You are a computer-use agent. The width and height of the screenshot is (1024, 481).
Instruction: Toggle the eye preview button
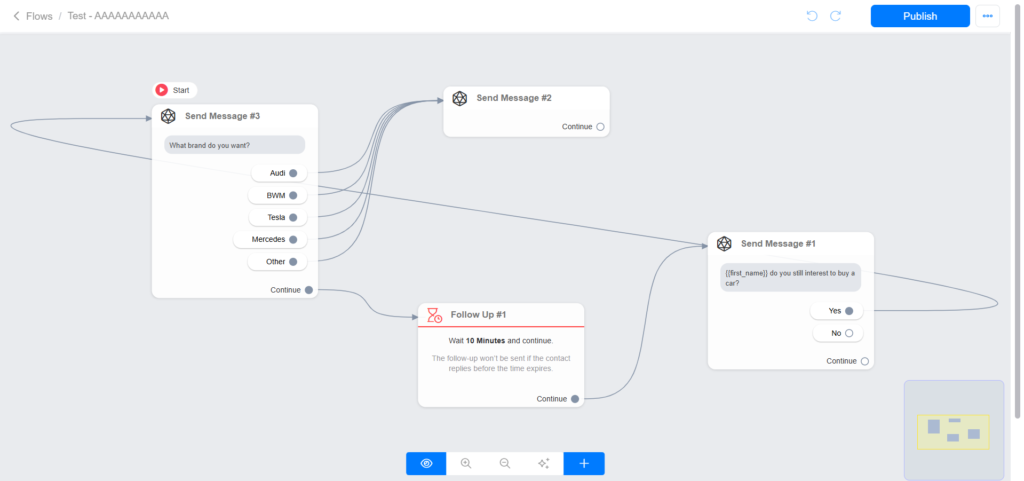[426, 463]
